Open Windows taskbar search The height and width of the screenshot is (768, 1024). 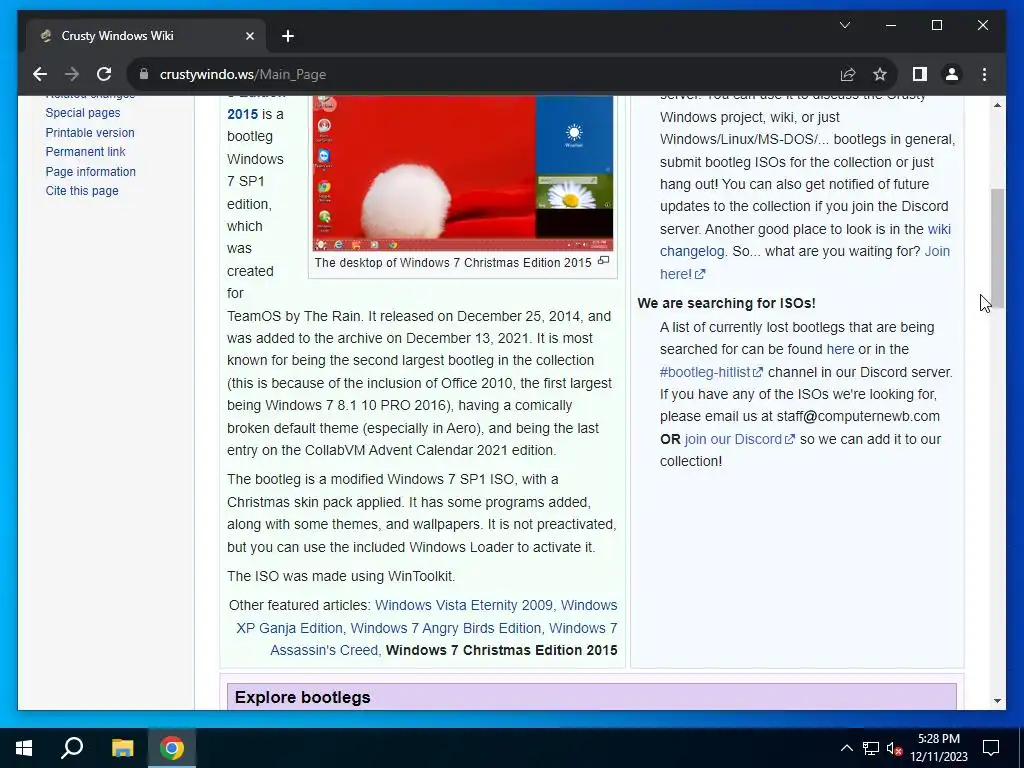tap(72, 748)
